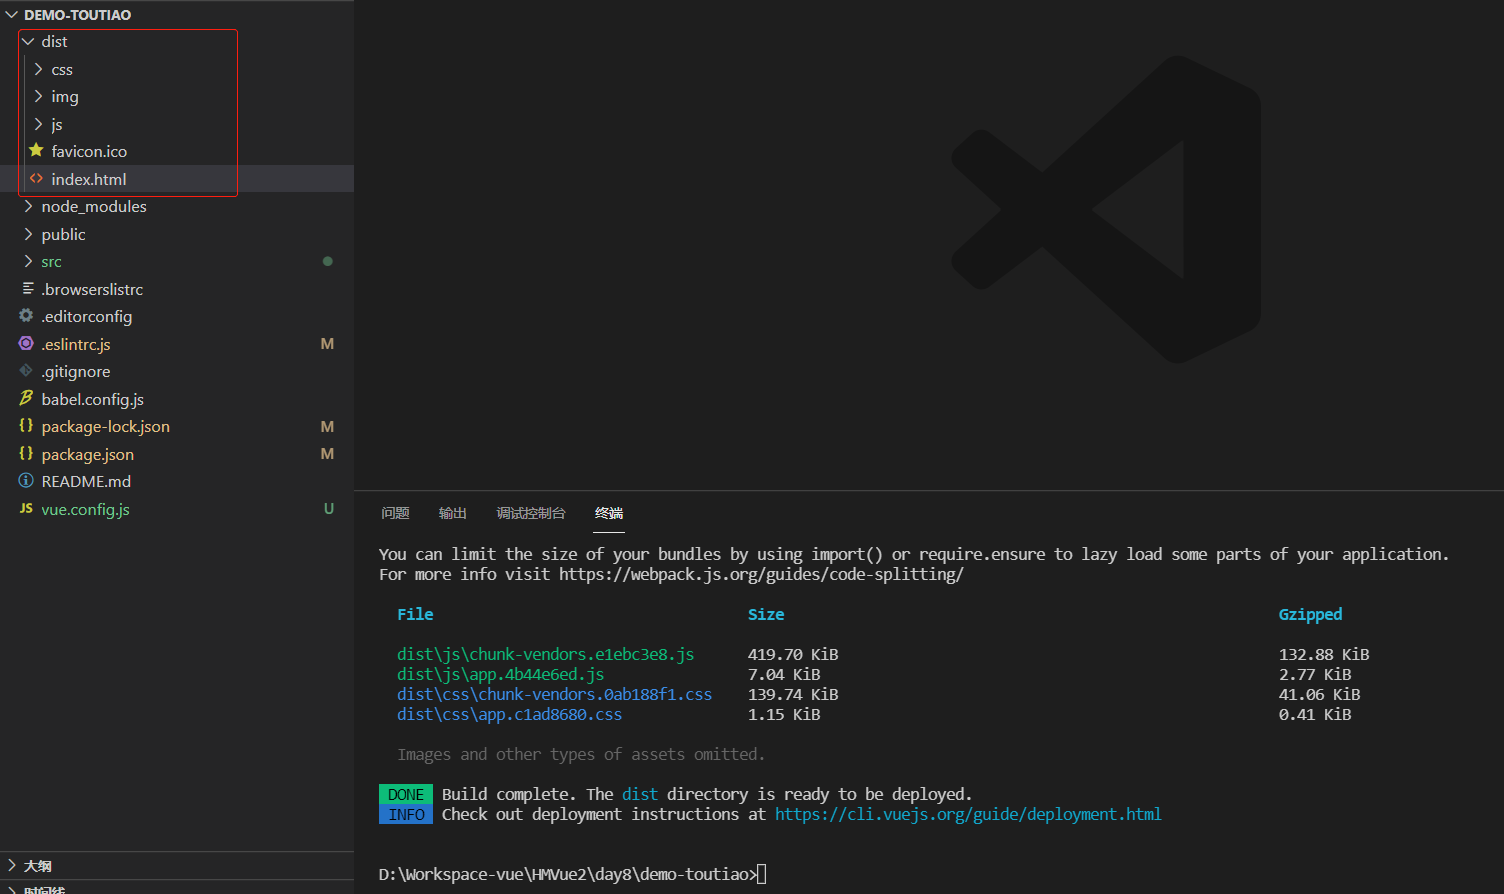Viewport: 1504px width, 894px height.
Task: Open the cli.vuejs.org deployment guide link
Action: pyautogui.click(x=968, y=814)
